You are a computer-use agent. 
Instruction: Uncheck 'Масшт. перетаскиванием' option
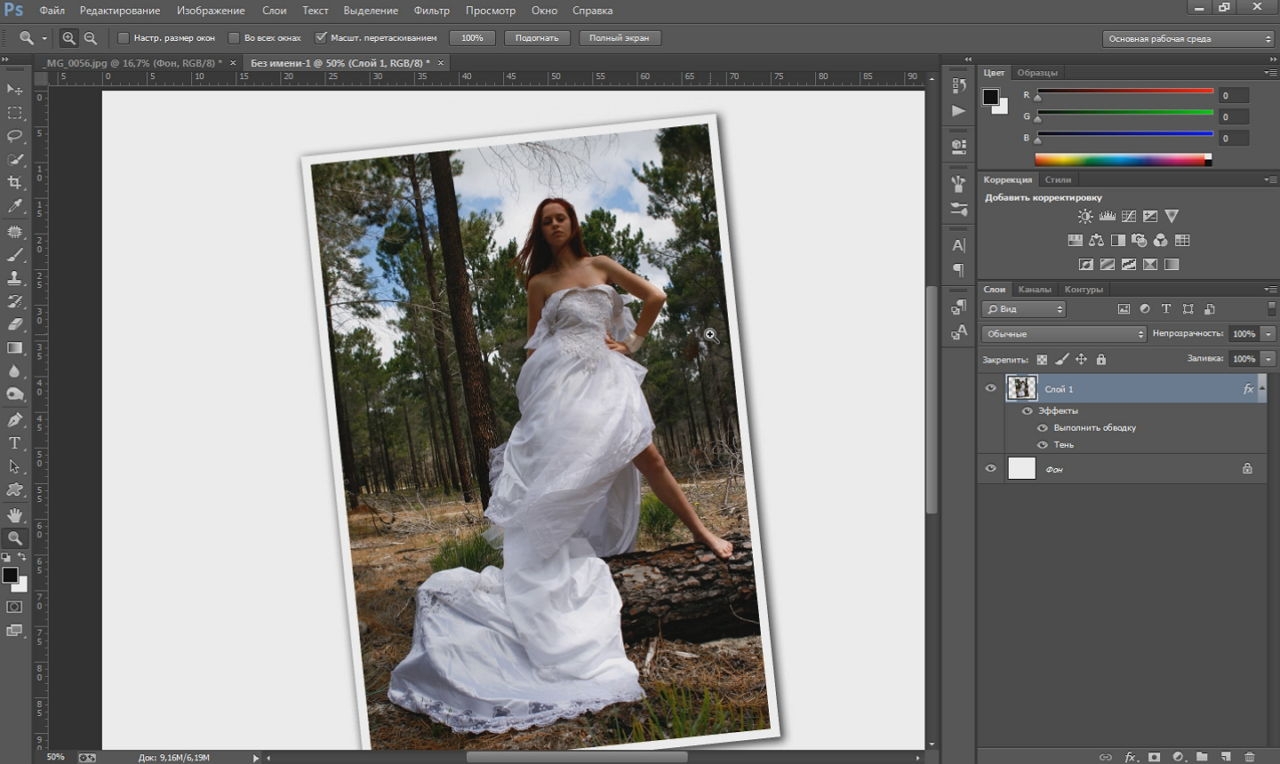click(x=321, y=38)
